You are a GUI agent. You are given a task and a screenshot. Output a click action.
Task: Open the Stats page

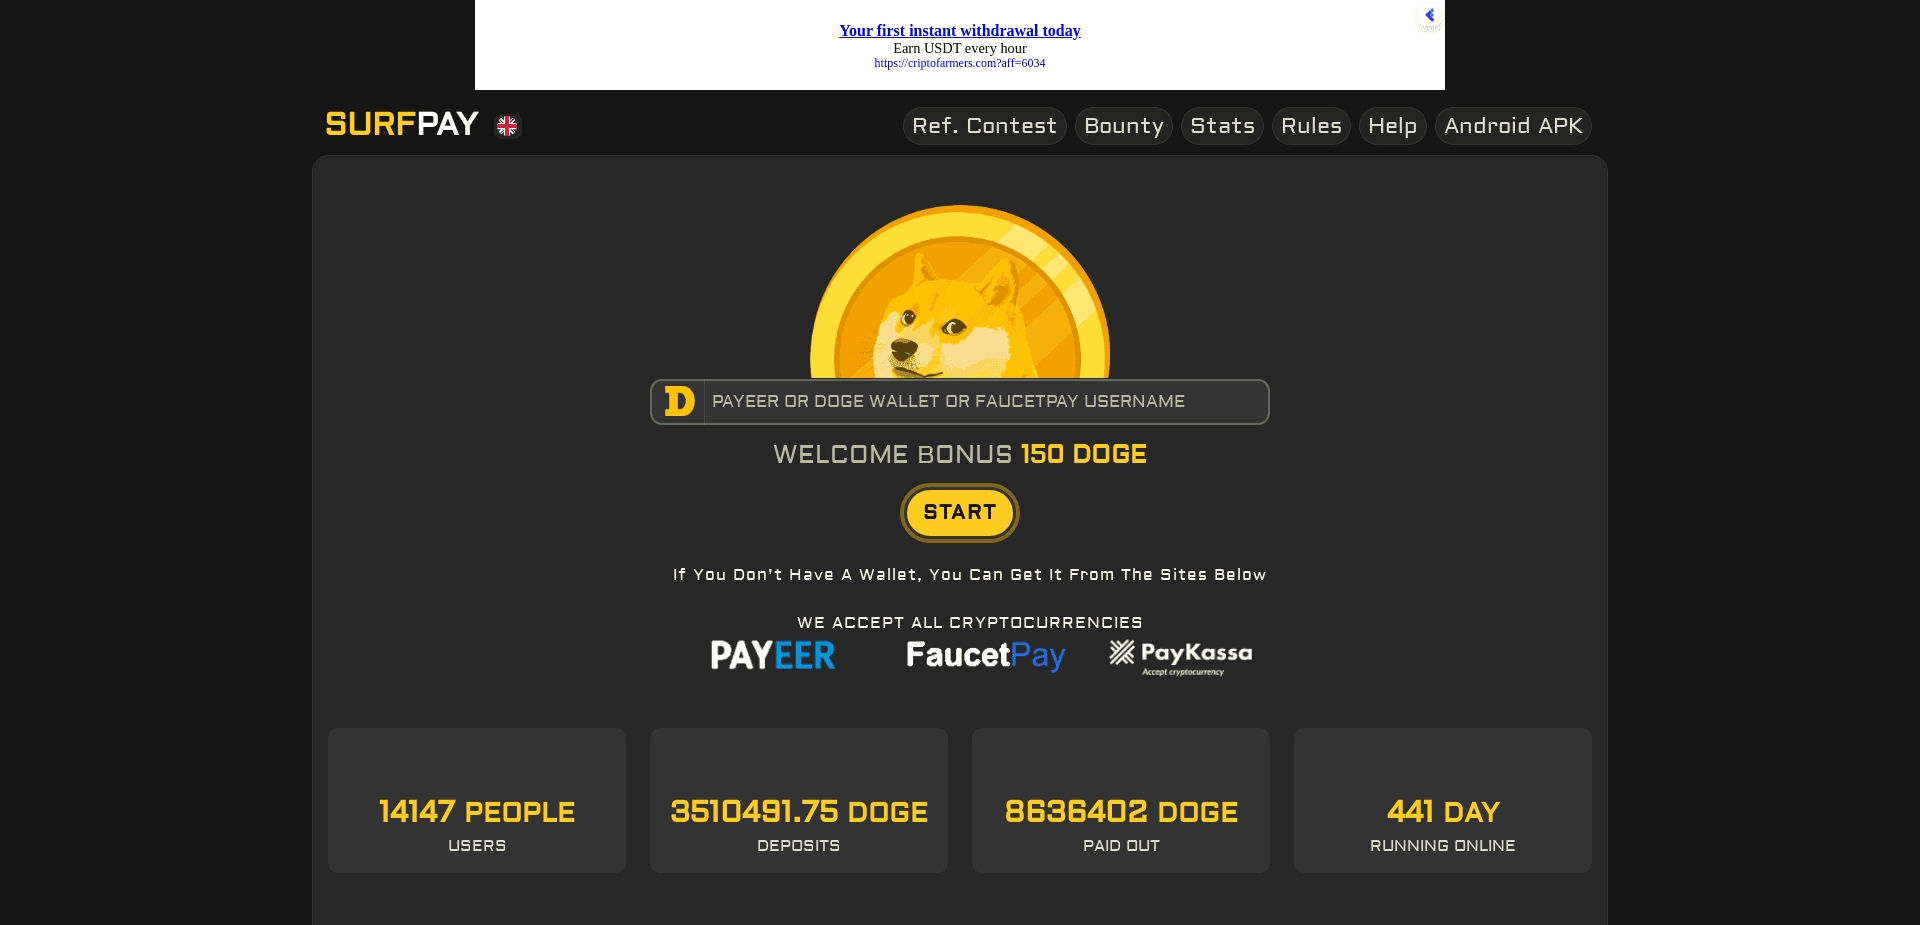point(1221,125)
